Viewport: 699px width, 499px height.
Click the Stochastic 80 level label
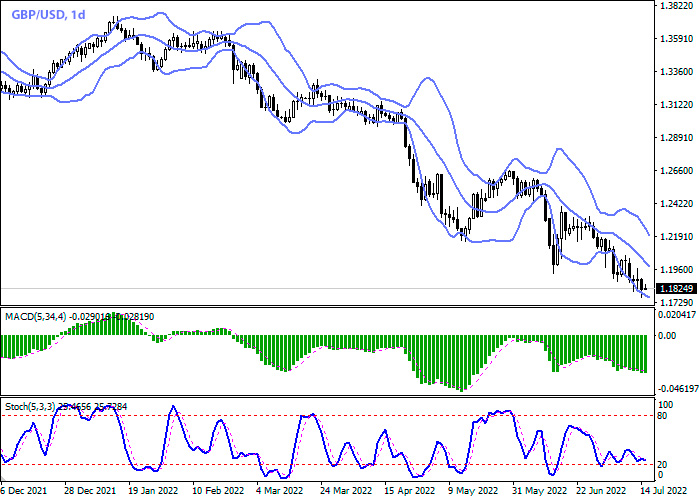point(663,416)
